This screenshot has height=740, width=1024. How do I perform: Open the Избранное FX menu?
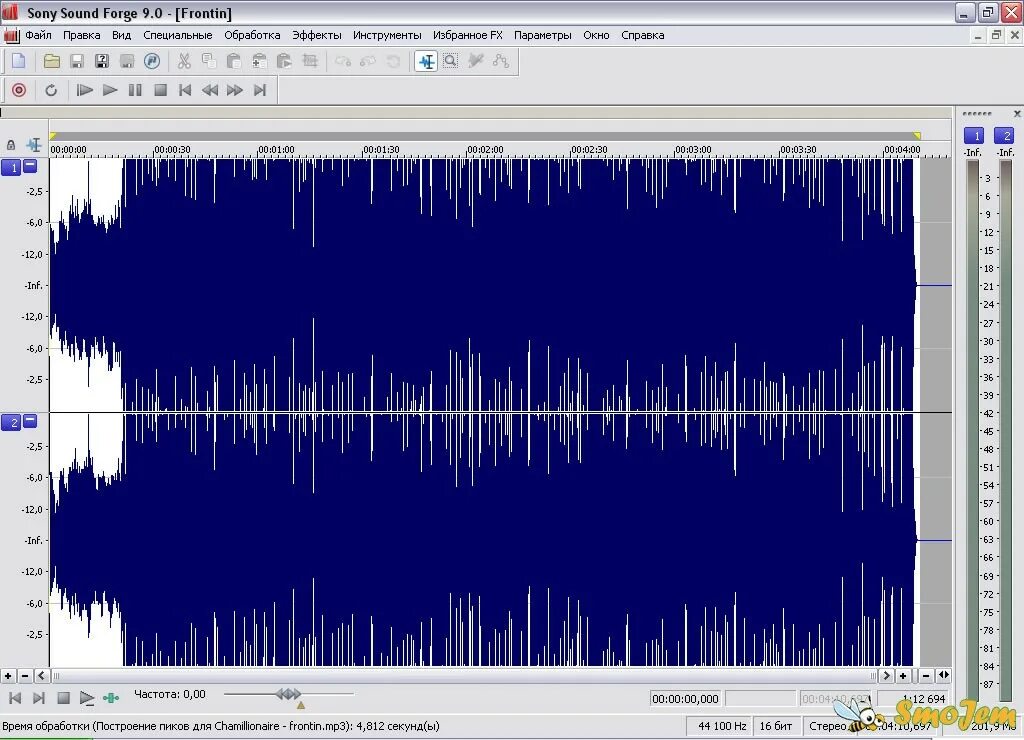[x=466, y=35]
